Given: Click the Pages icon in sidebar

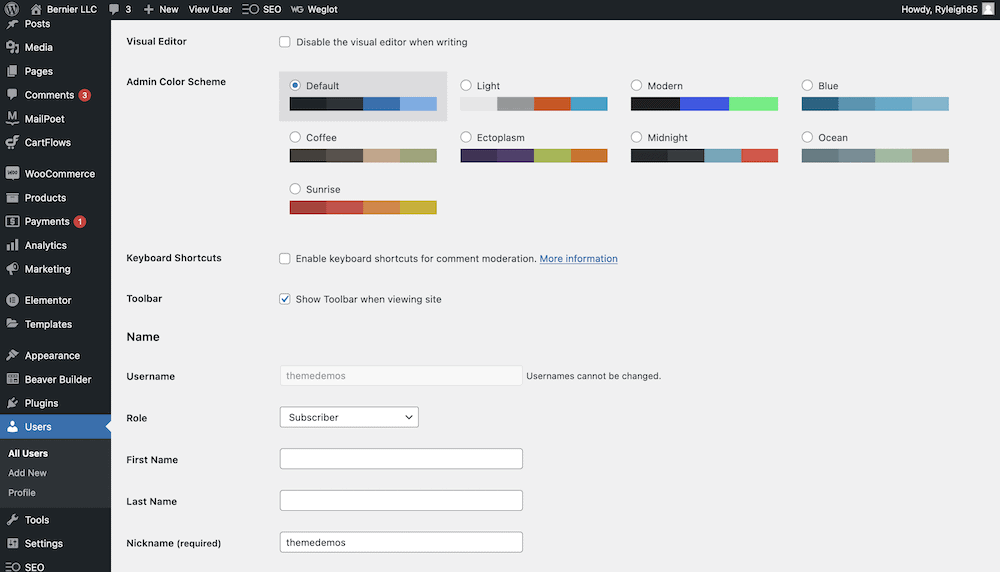Looking at the screenshot, I should point(12,71).
